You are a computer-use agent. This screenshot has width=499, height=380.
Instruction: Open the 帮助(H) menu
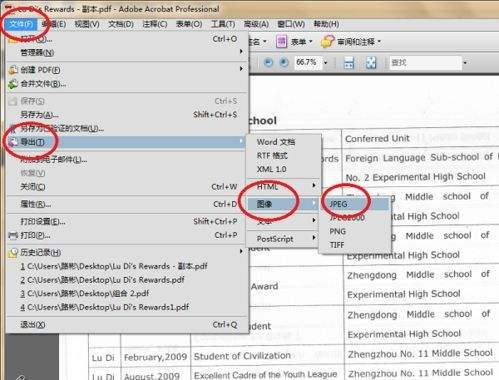click(326, 24)
